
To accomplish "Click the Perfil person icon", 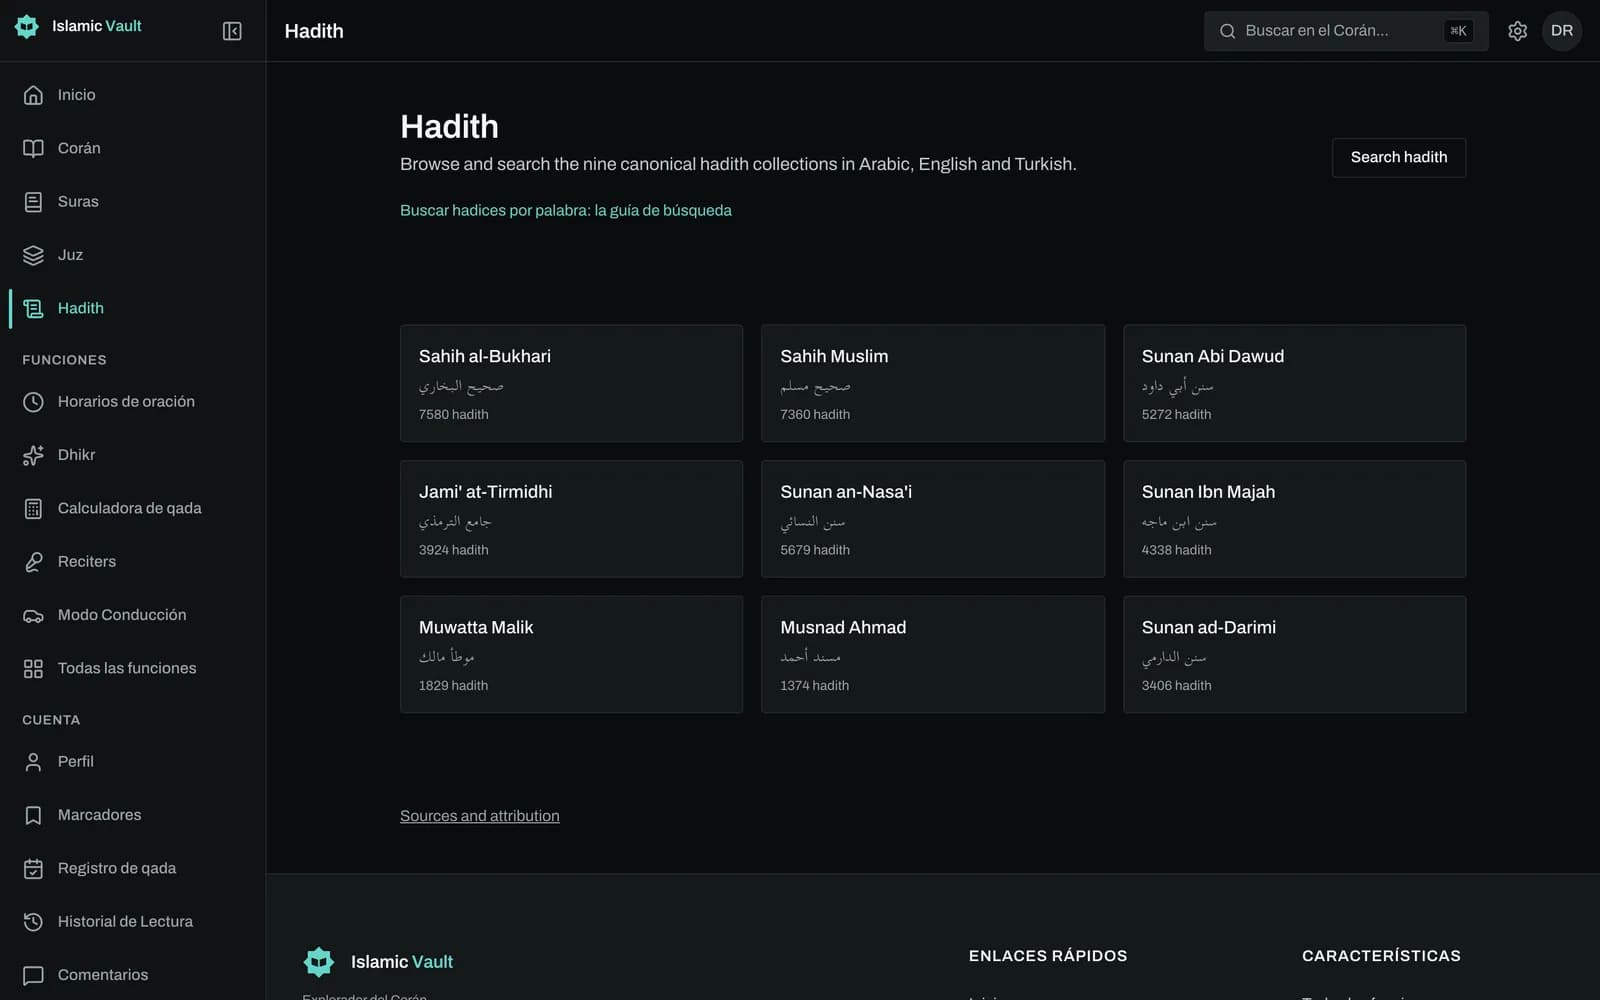I will click(x=33, y=762).
